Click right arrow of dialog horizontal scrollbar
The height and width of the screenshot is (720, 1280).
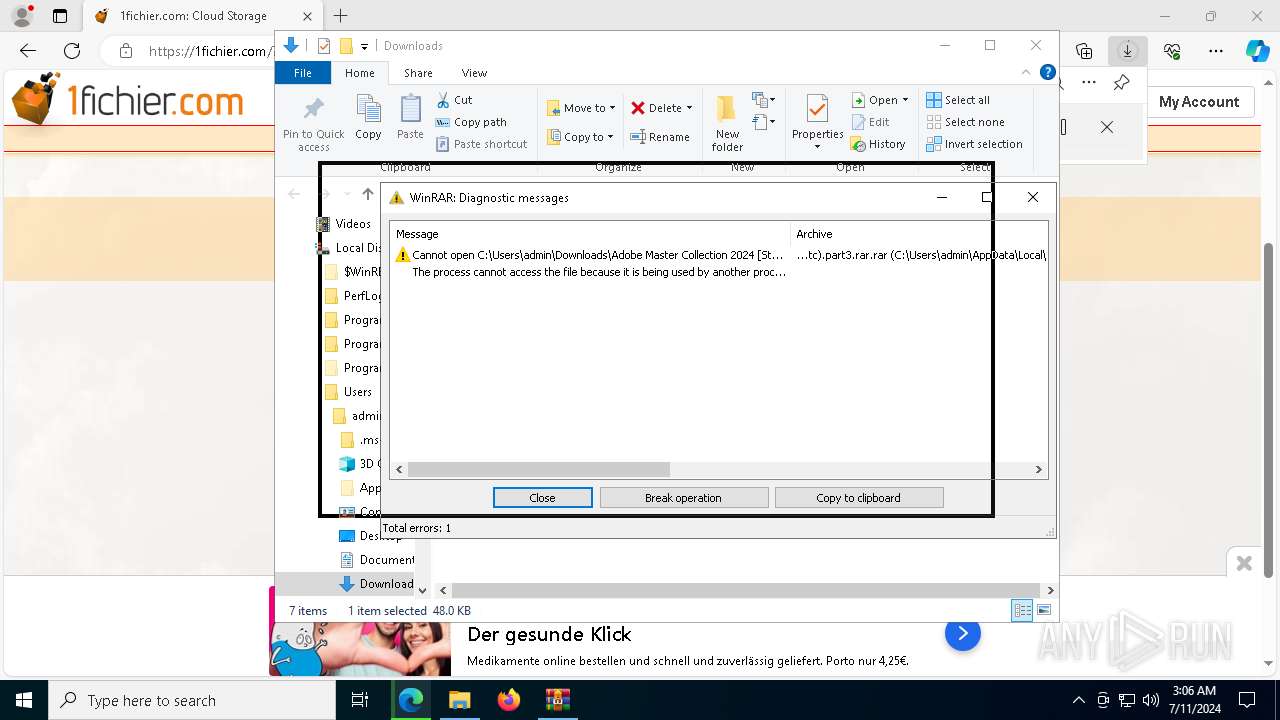1038,469
